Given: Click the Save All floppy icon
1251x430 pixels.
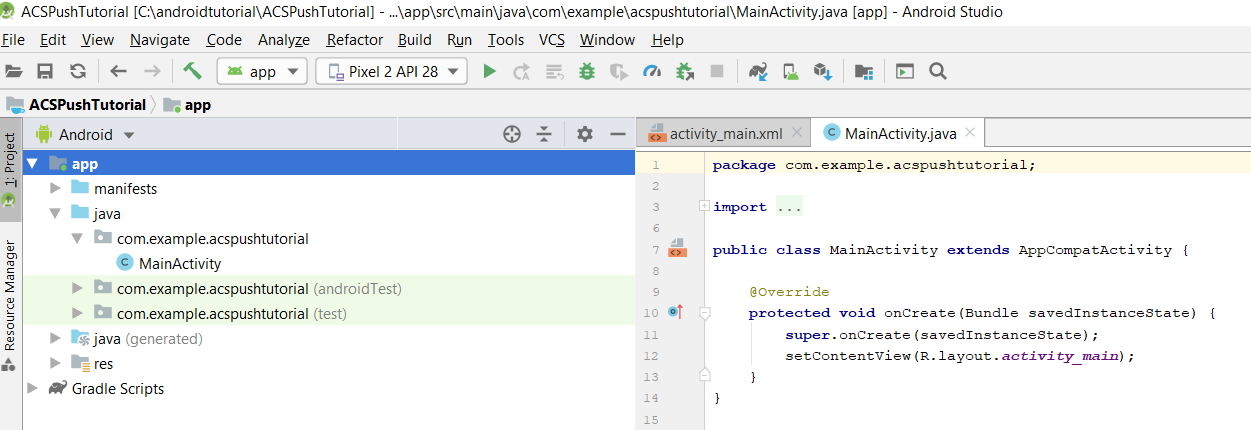Looking at the screenshot, I should click(45, 71).
